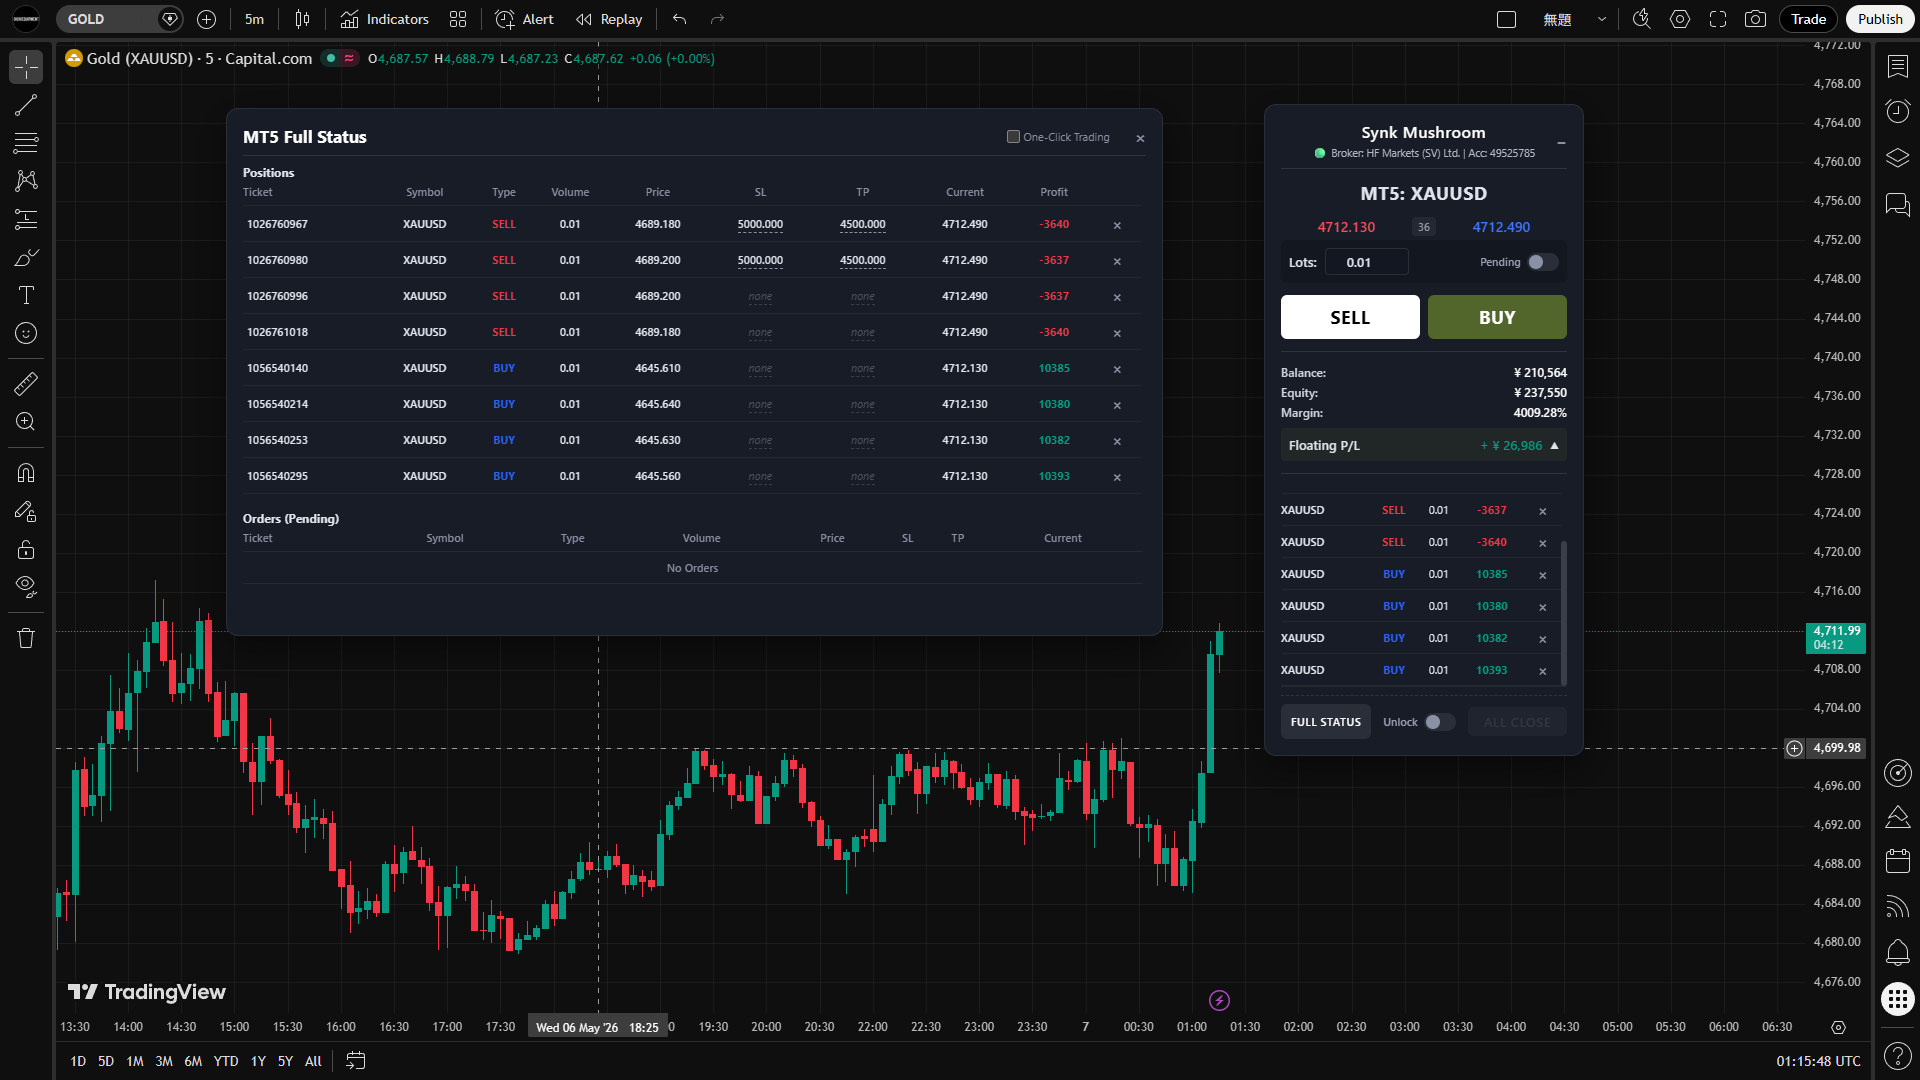Select the All date range
This screenshot has height=1080, width=1920.
[313, 1061]
